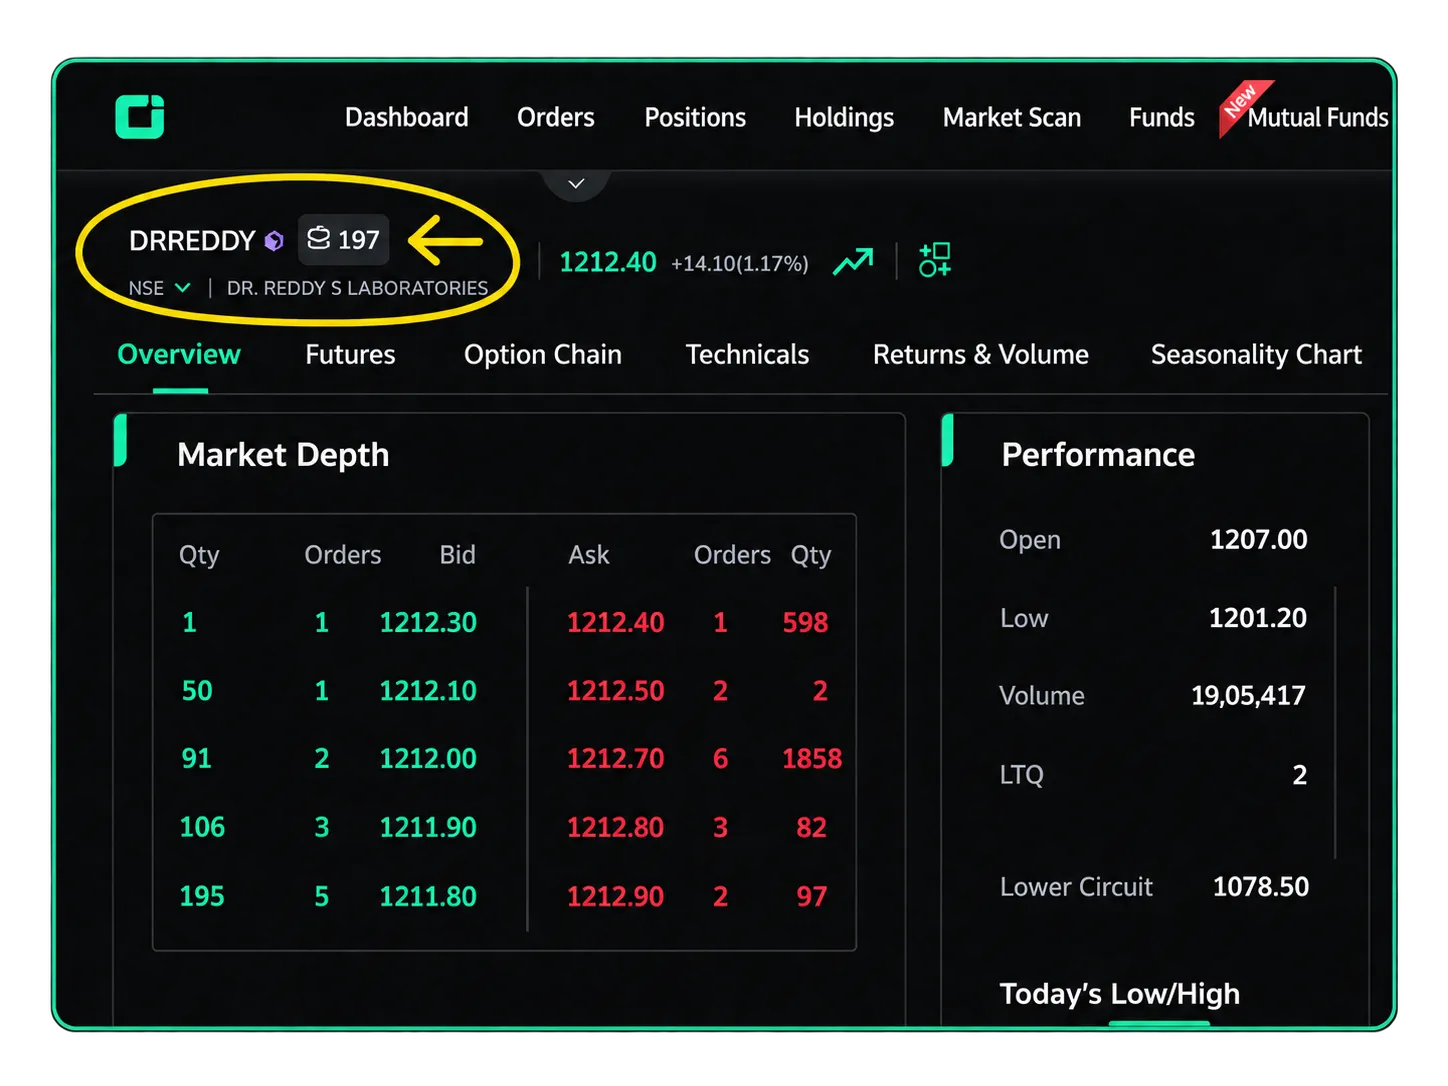Open the Positions menu item

pos(695,118)
